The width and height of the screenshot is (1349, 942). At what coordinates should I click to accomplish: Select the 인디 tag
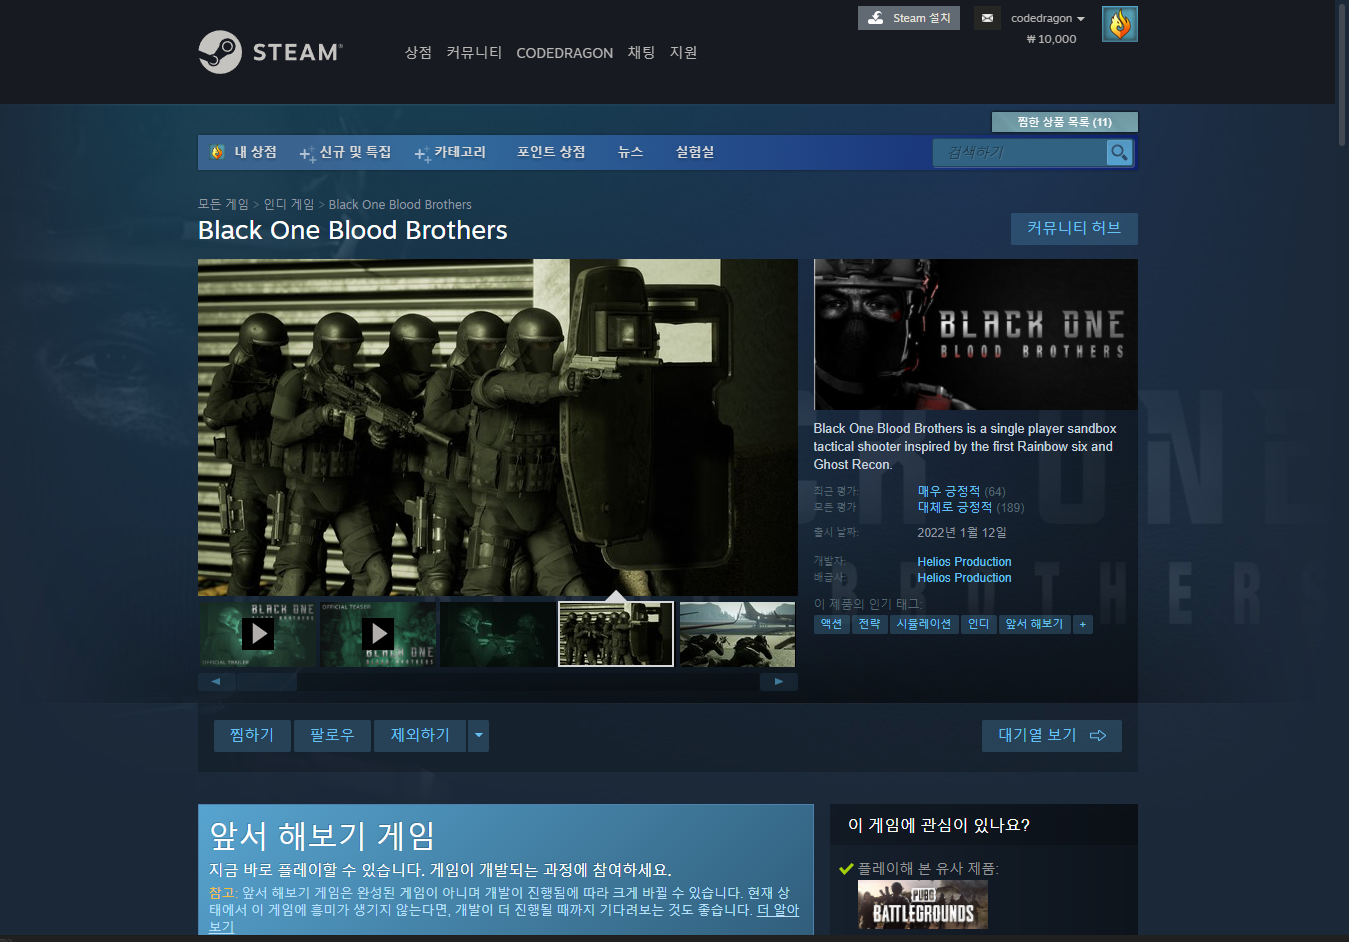[979, 624]
